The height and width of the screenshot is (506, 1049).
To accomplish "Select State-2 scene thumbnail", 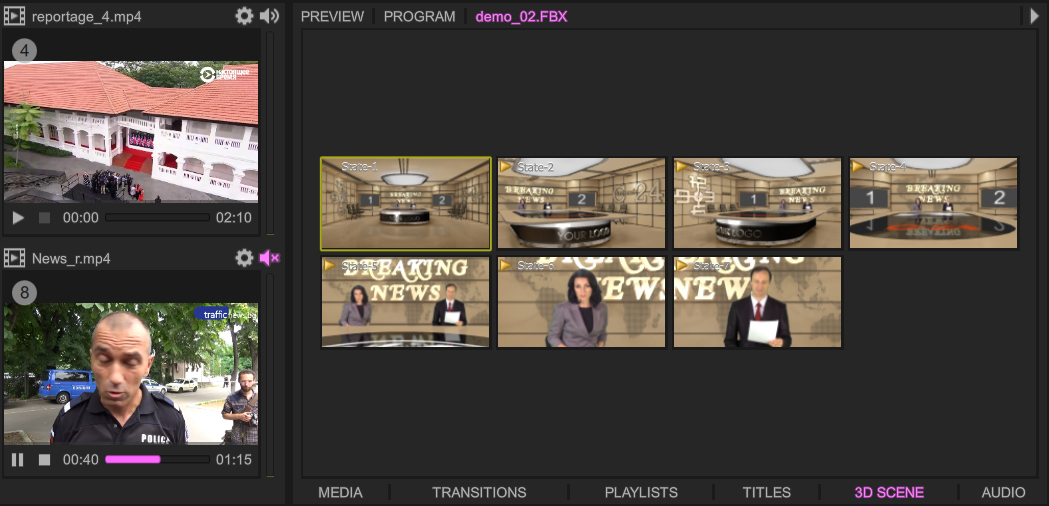I will tap(581, 203).
